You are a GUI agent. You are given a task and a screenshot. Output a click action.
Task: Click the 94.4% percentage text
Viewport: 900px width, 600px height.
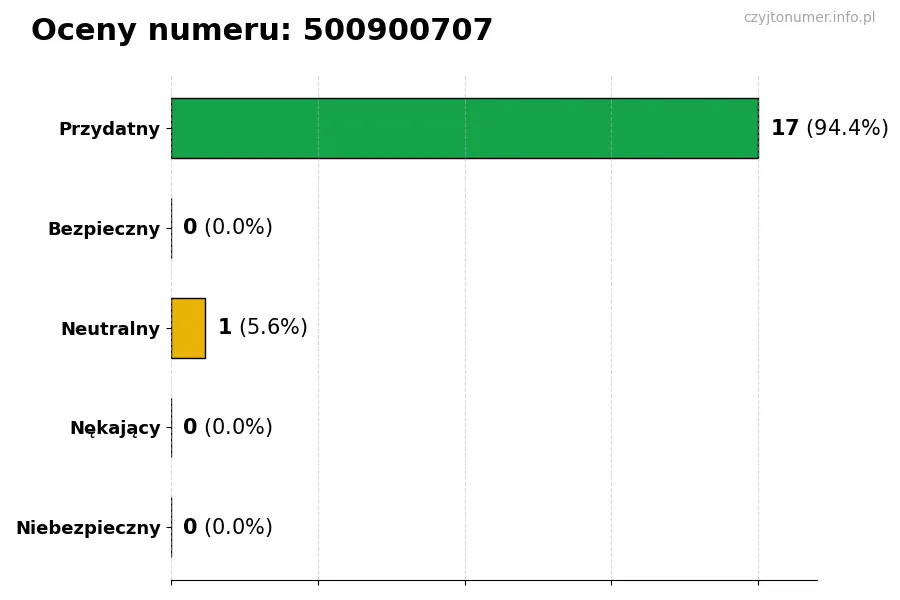point(847,128)
